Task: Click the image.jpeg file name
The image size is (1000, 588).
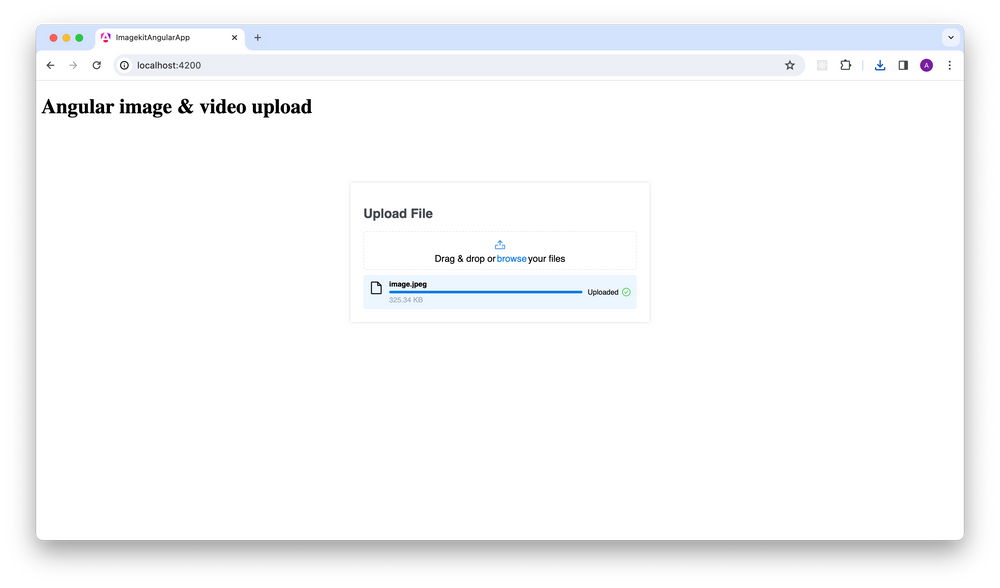Action: point(408,284)
